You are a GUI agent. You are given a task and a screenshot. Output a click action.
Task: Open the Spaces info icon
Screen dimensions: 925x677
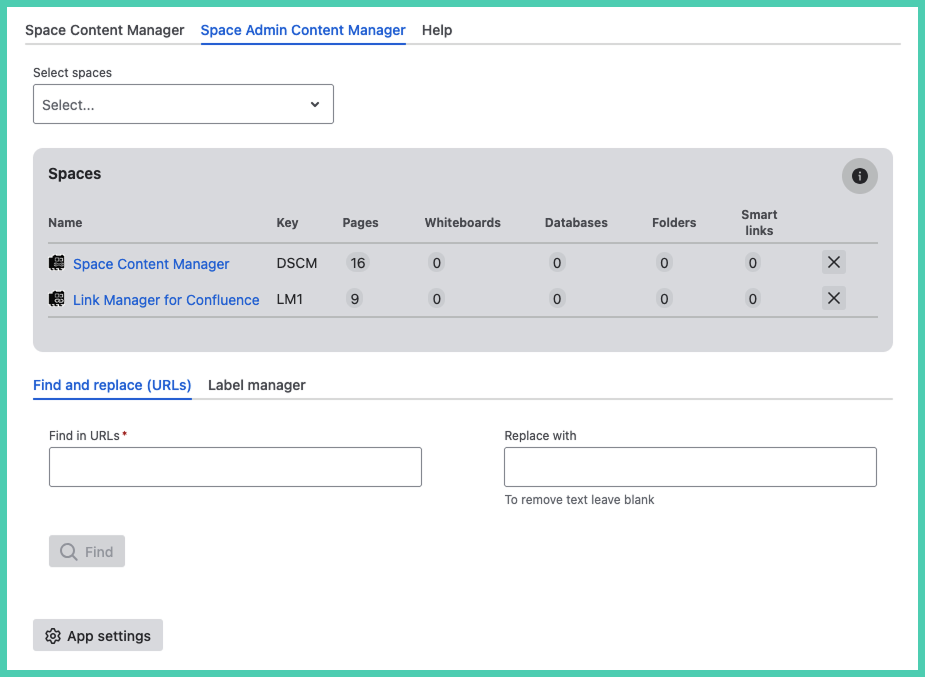[860, 176]
